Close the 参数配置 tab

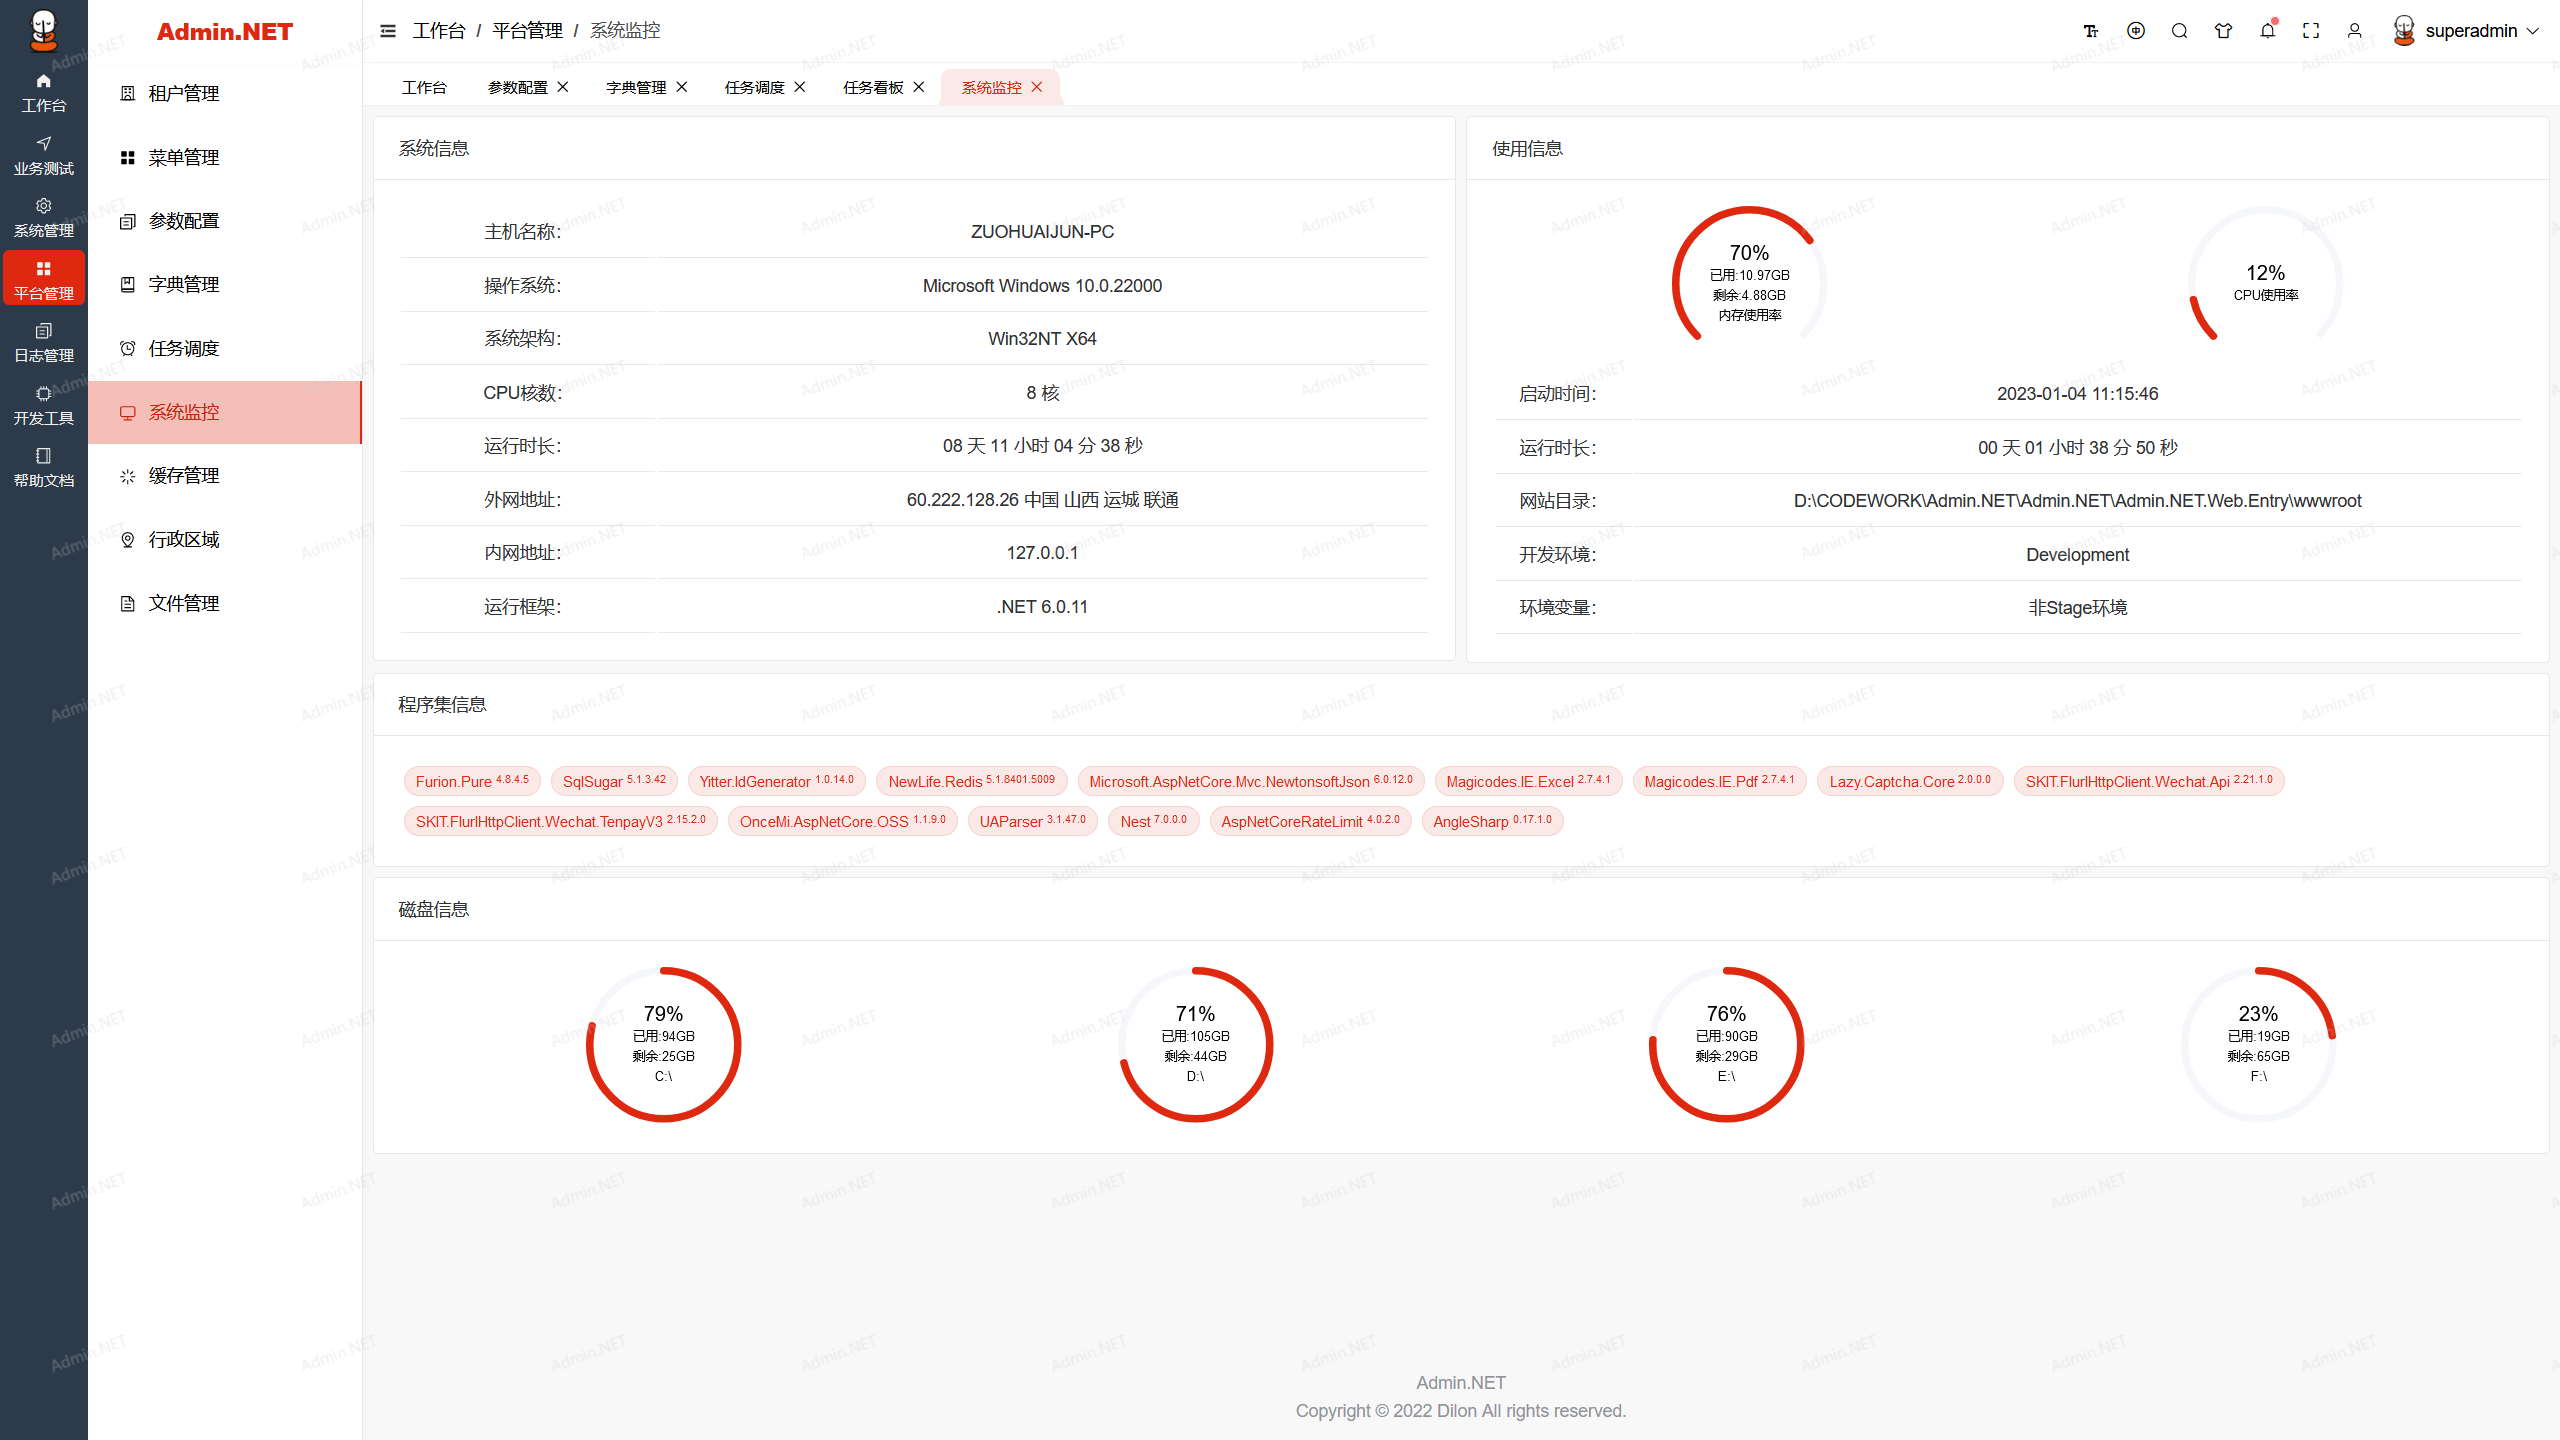coord(563,87)
